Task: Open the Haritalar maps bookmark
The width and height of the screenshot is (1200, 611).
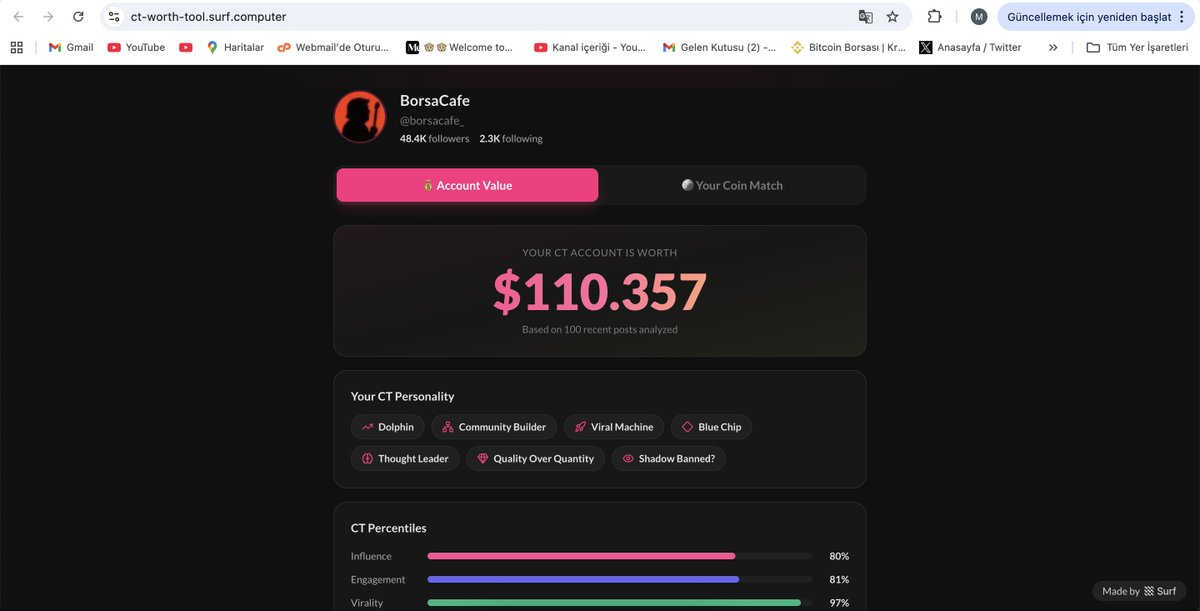Action: [x=235, y=47]
